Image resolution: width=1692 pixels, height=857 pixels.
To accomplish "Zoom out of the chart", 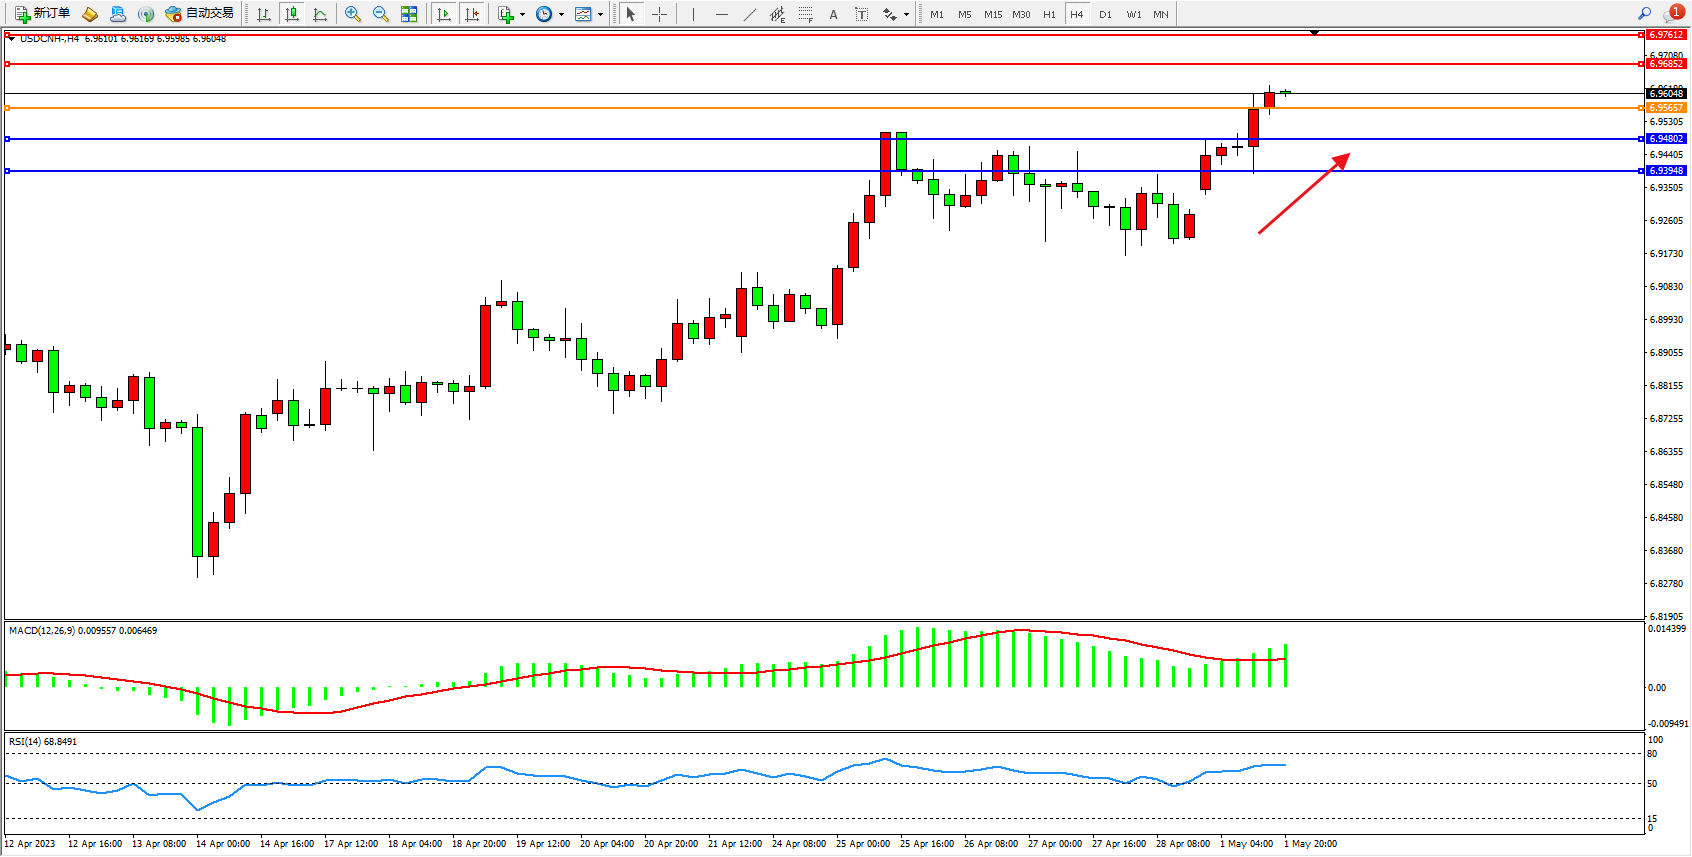I will coord(381,14).
